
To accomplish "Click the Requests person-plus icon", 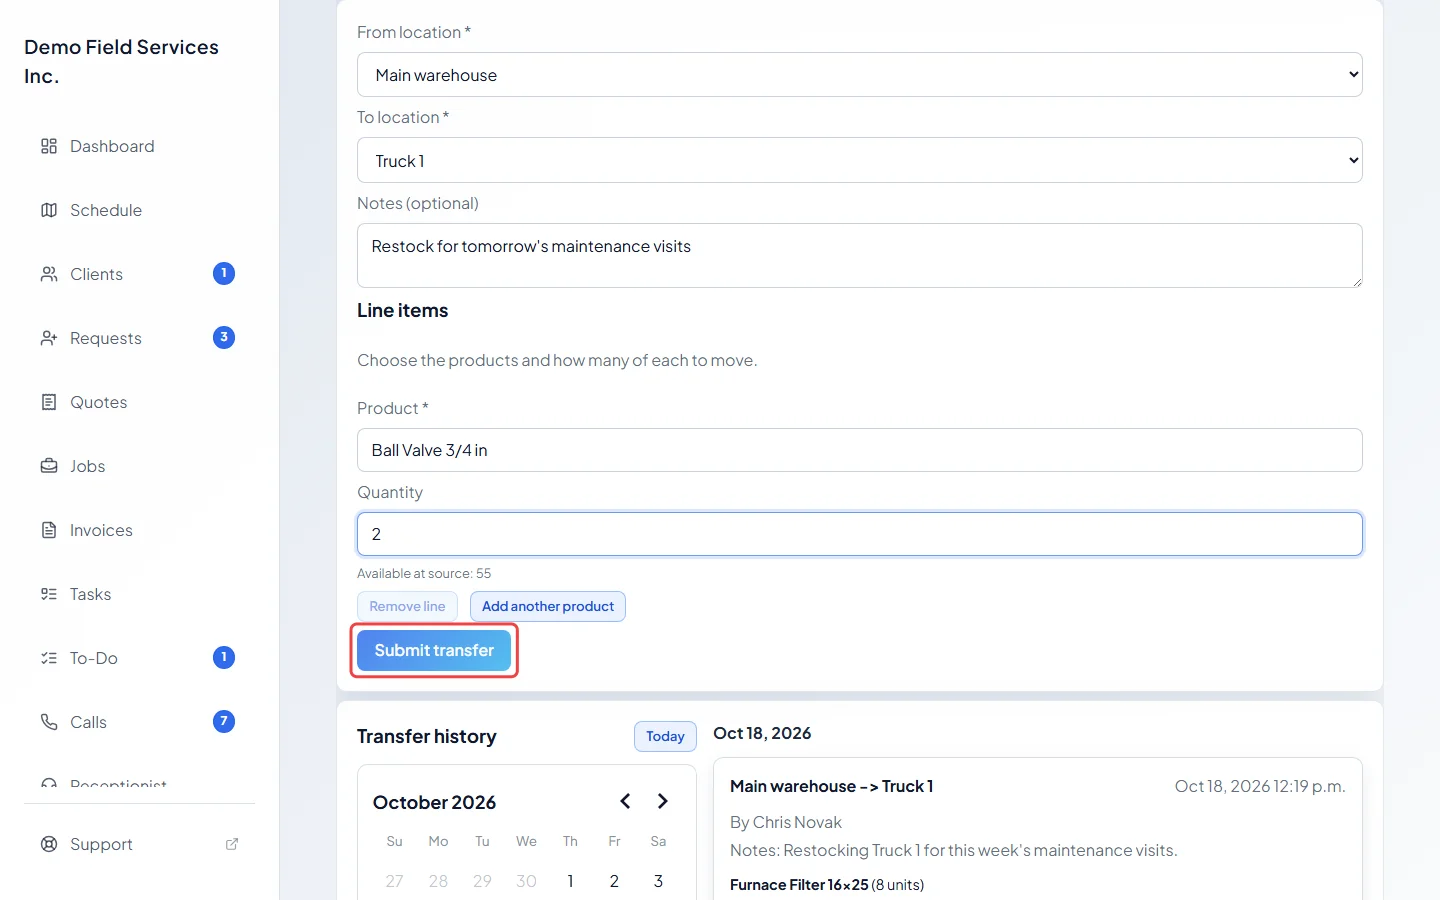I will pyautogui.click(x=49, y=338).
